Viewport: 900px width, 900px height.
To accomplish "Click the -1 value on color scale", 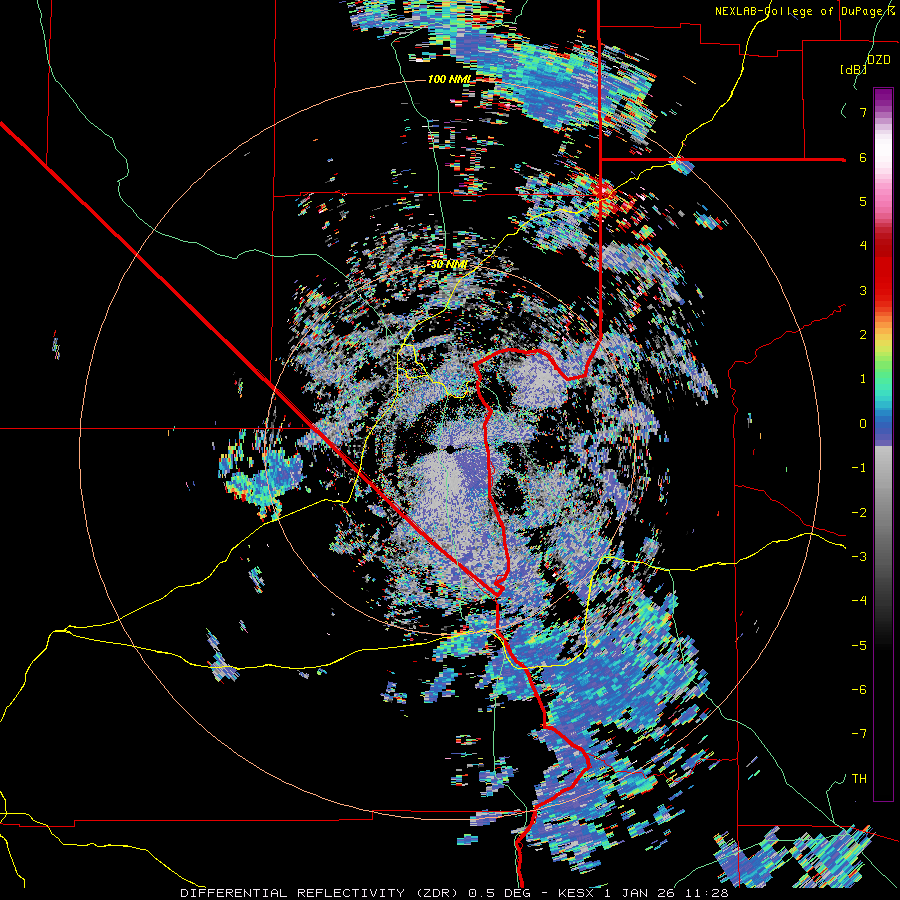I will (859, 468).
